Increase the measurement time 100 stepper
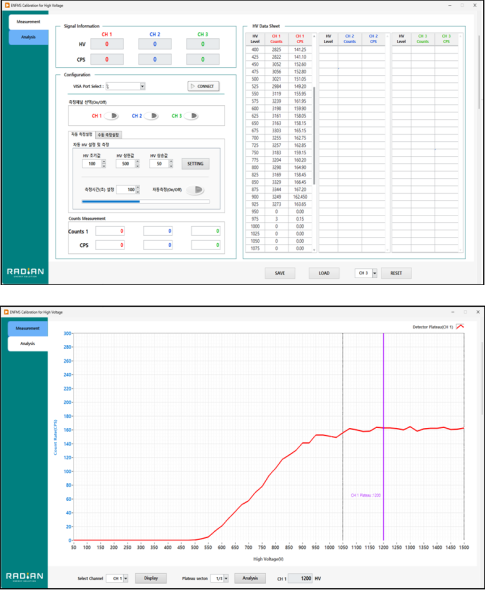The height and width of the screenshot is (590, 485). click(x=138, y=187)
